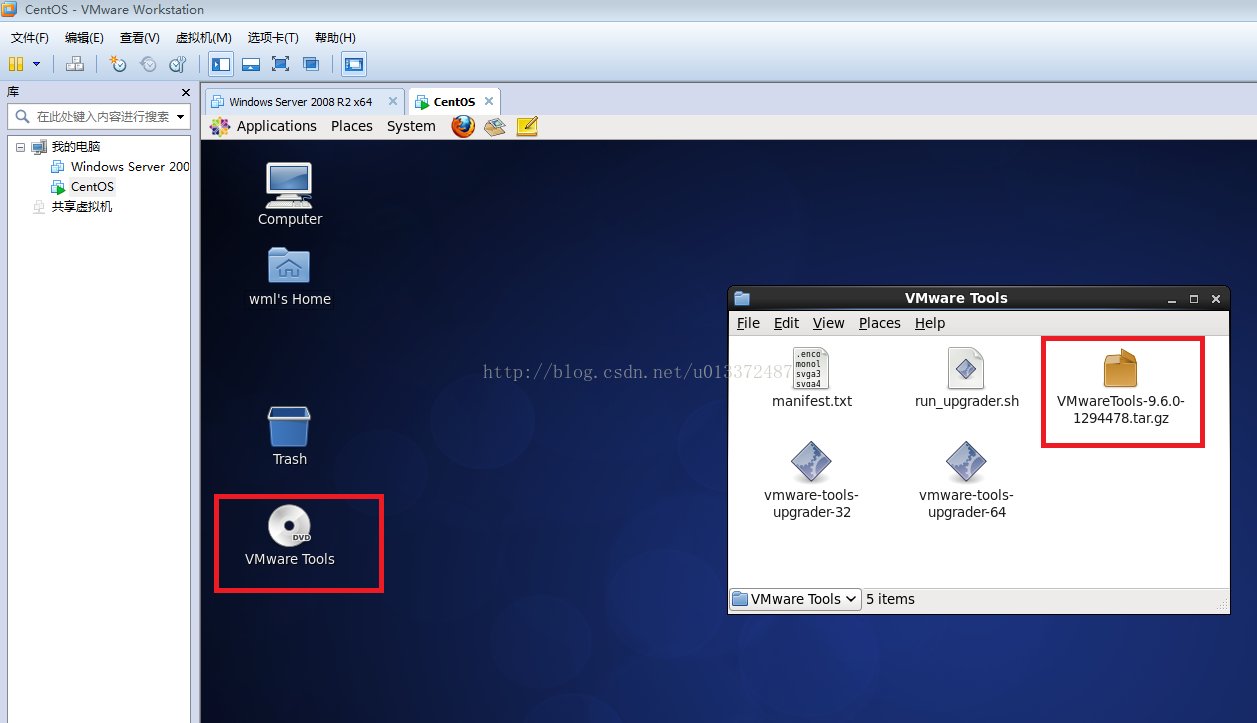Open Help menu in VMware Tools window
This screenshot has height=723, width=1257.
[930, 323]
